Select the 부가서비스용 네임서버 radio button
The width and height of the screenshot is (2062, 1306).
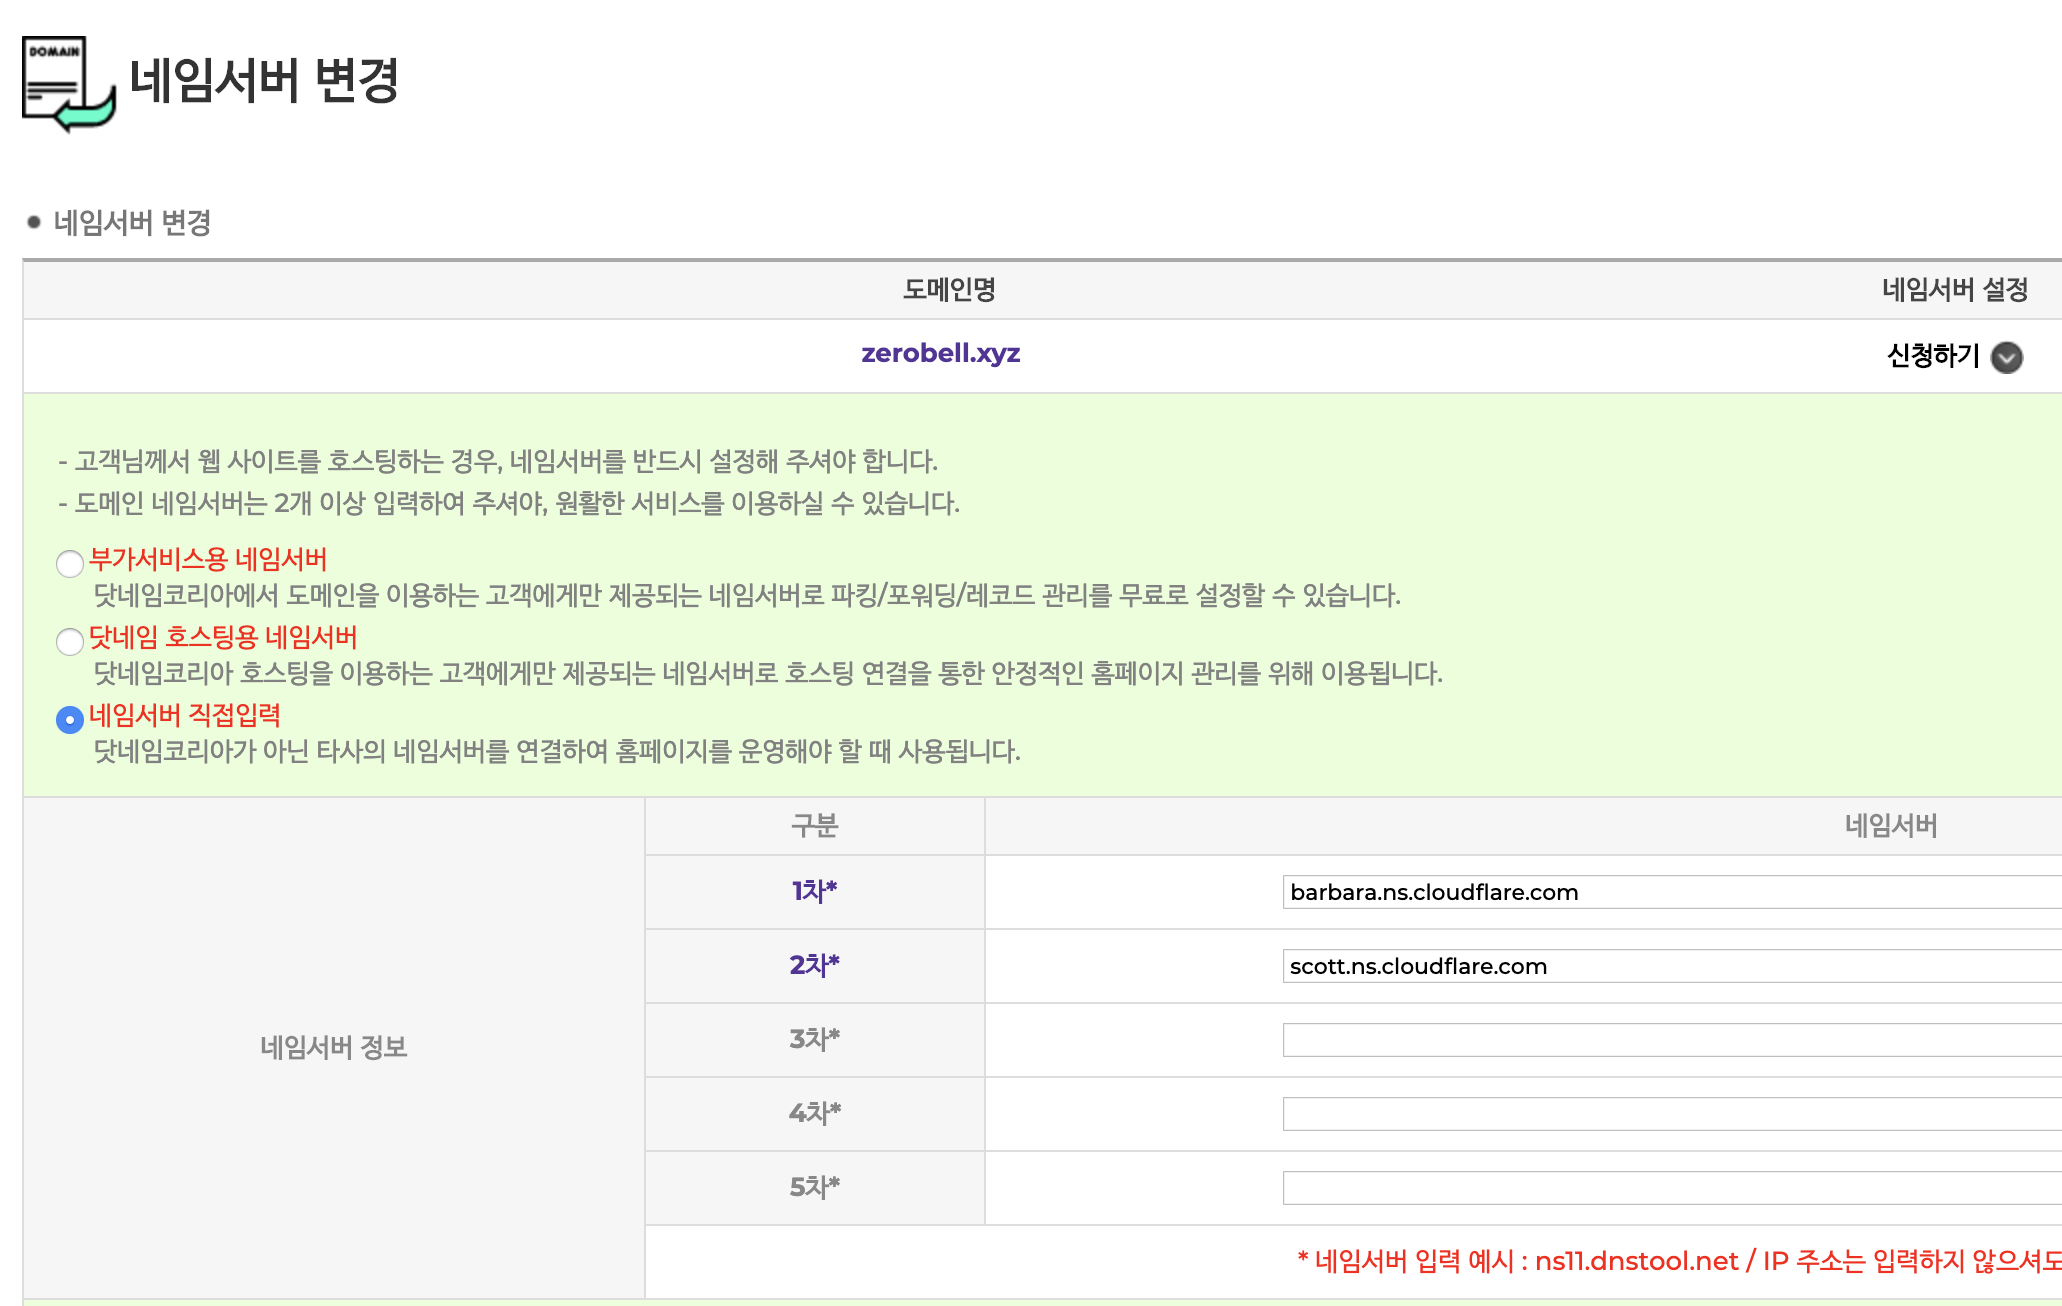(x=70, y=564)
